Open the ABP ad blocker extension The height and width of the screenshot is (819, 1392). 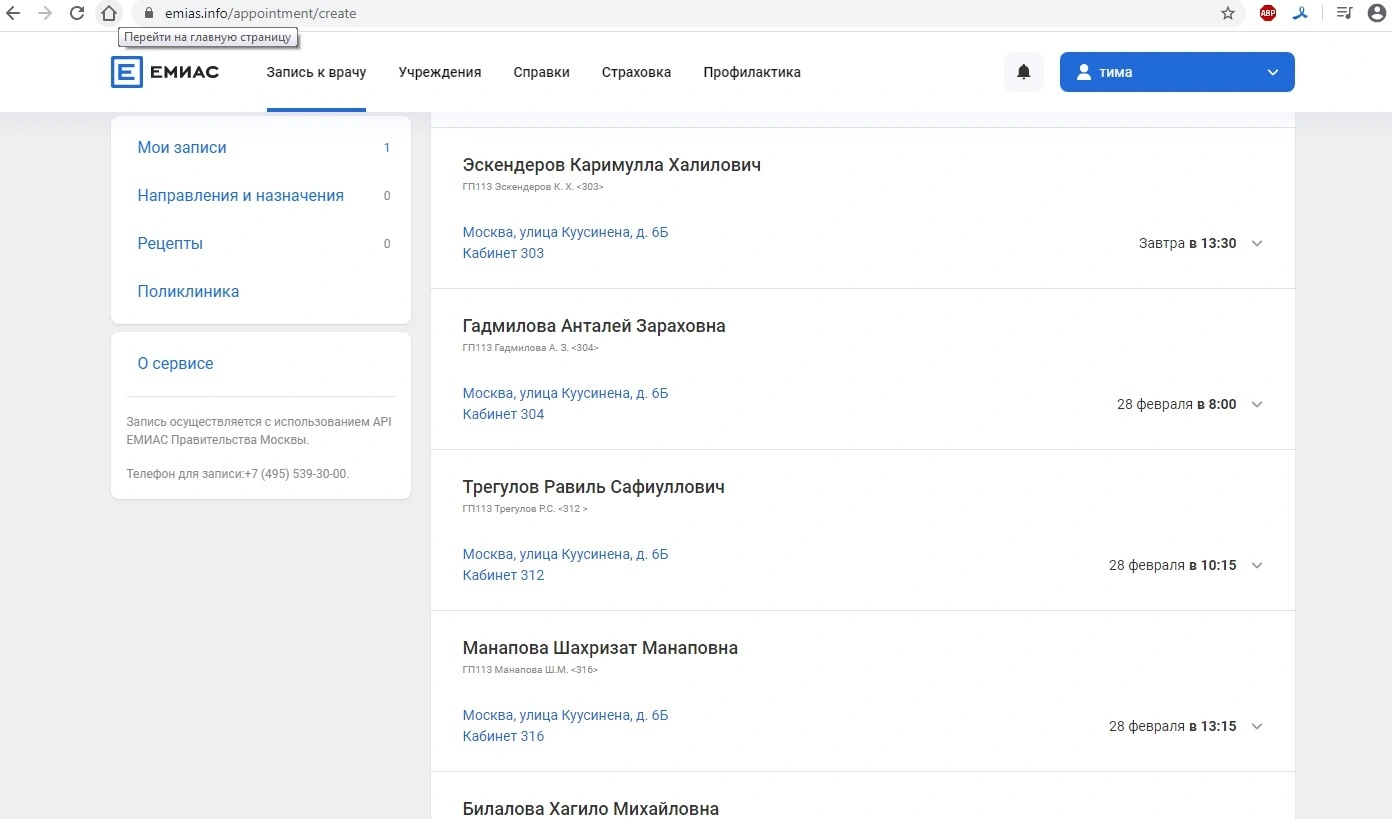point(1268,13)
